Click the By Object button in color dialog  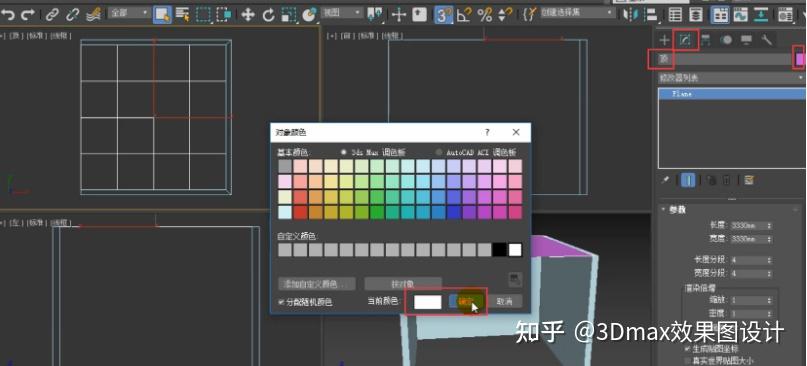point(403,284)
